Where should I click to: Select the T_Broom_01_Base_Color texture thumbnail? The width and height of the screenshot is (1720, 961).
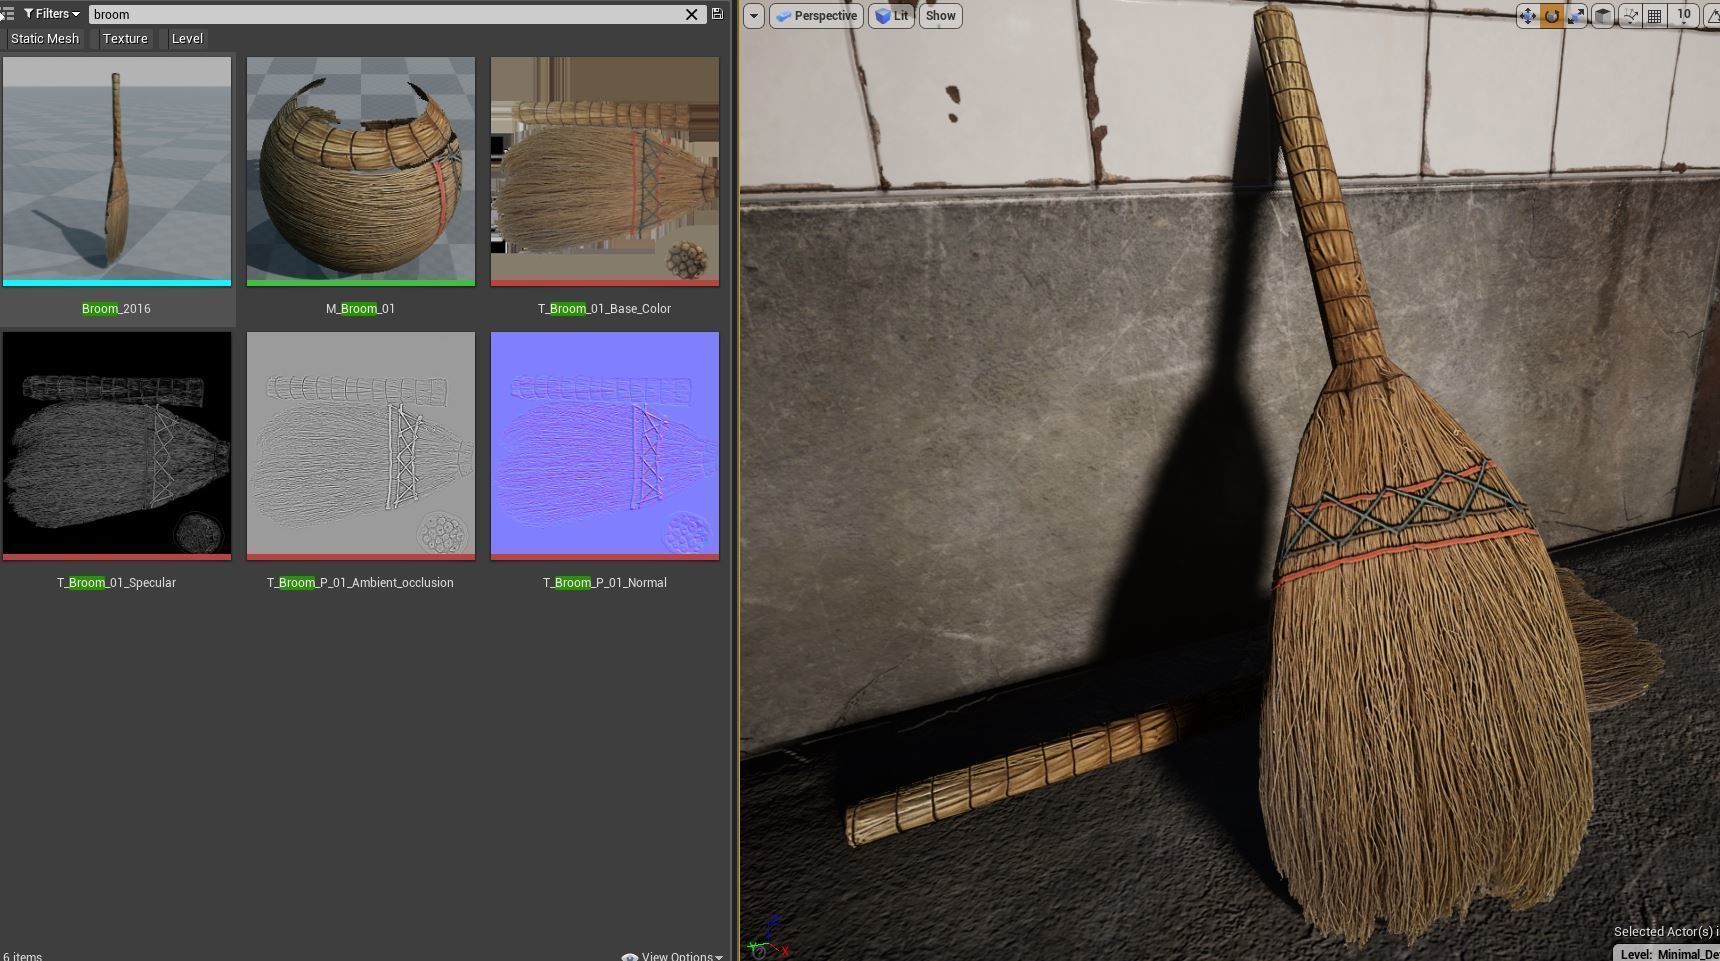(x=605, y=171)
